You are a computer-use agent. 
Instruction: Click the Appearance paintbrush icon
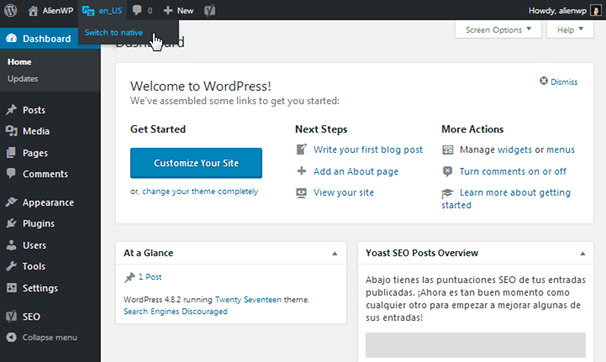pos(11,202)
